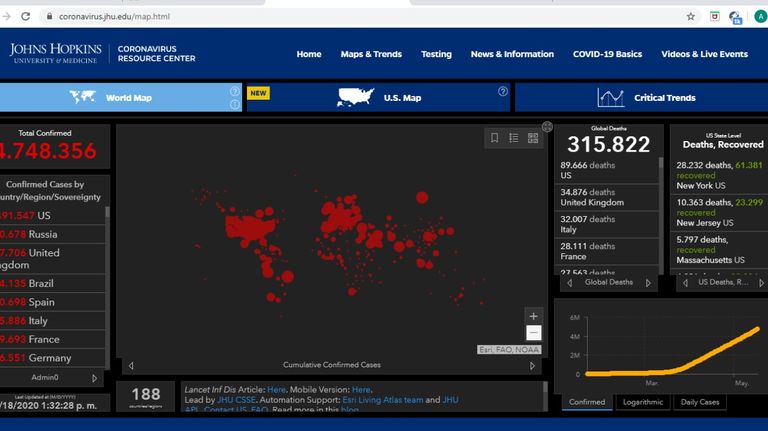Viewport: 768px width, 431px height.
Task: Open the Esri Living Atlas team link
Action: pyautogui.click(x=383, y=400)
